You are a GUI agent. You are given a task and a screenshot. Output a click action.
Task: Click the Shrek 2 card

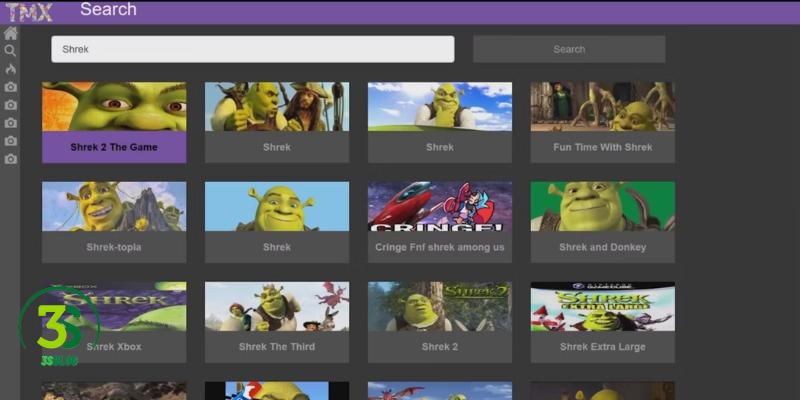point(440,322)
